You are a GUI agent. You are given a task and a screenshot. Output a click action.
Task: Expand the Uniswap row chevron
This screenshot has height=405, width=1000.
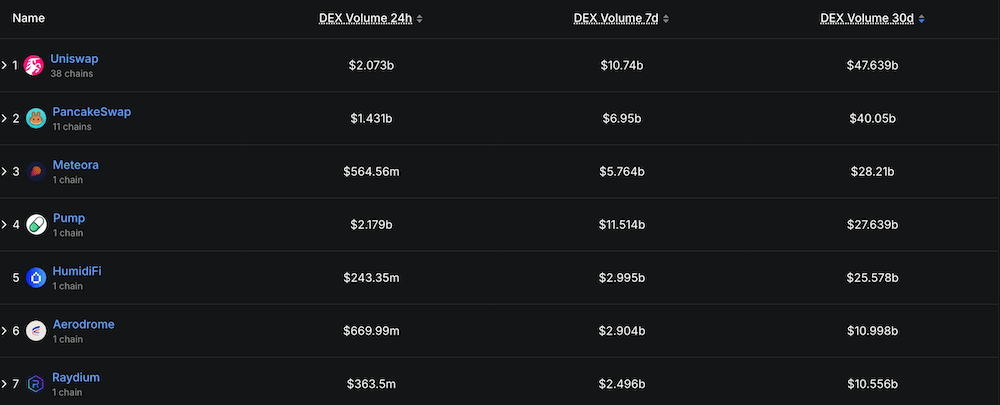(4, 66)
